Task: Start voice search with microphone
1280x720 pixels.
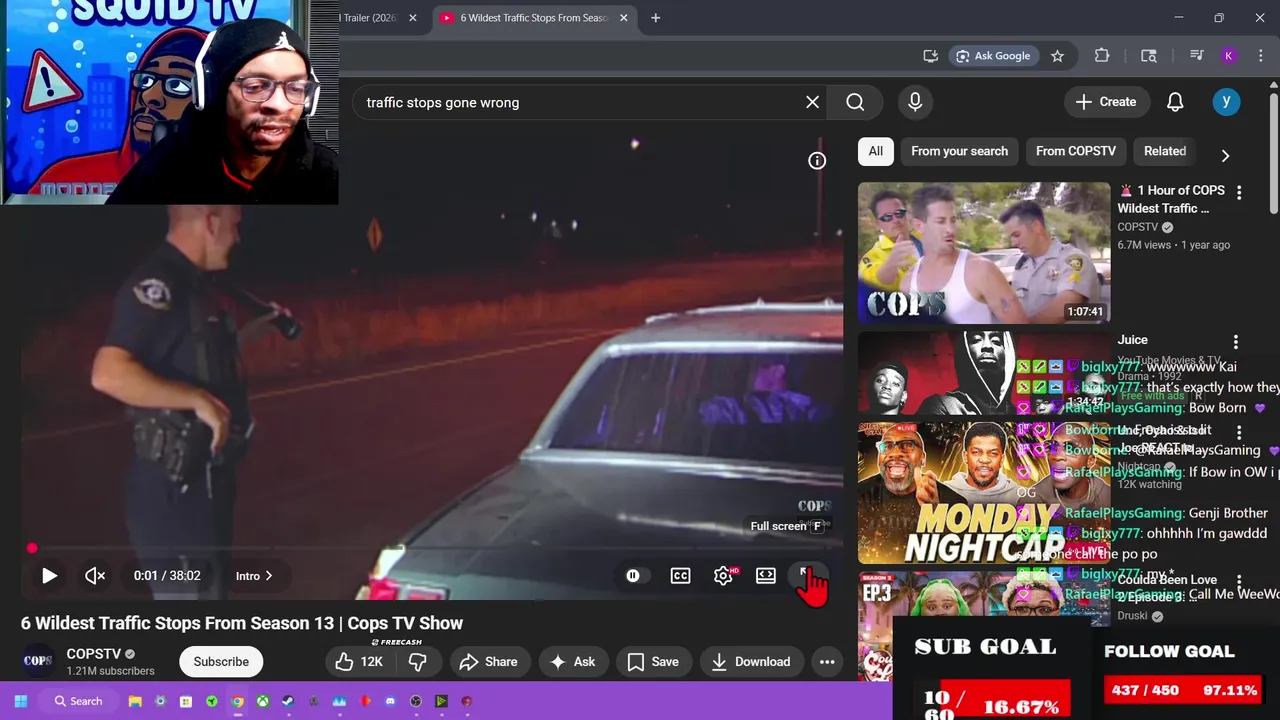Action: 915,102
